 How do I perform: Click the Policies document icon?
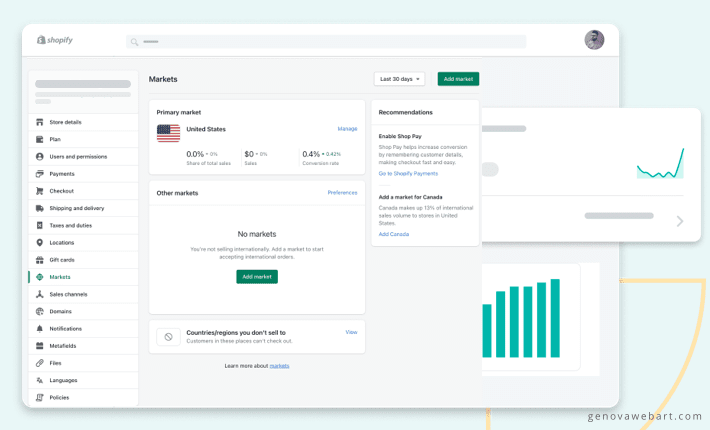tap(40, 397)
